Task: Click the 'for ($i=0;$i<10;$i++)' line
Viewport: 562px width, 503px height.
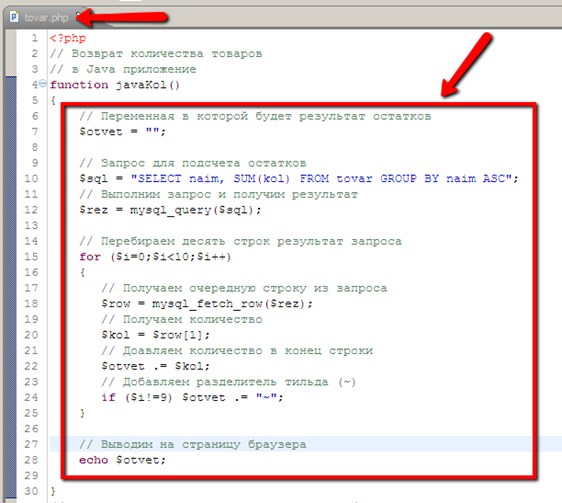Action: tap(155, 257)
